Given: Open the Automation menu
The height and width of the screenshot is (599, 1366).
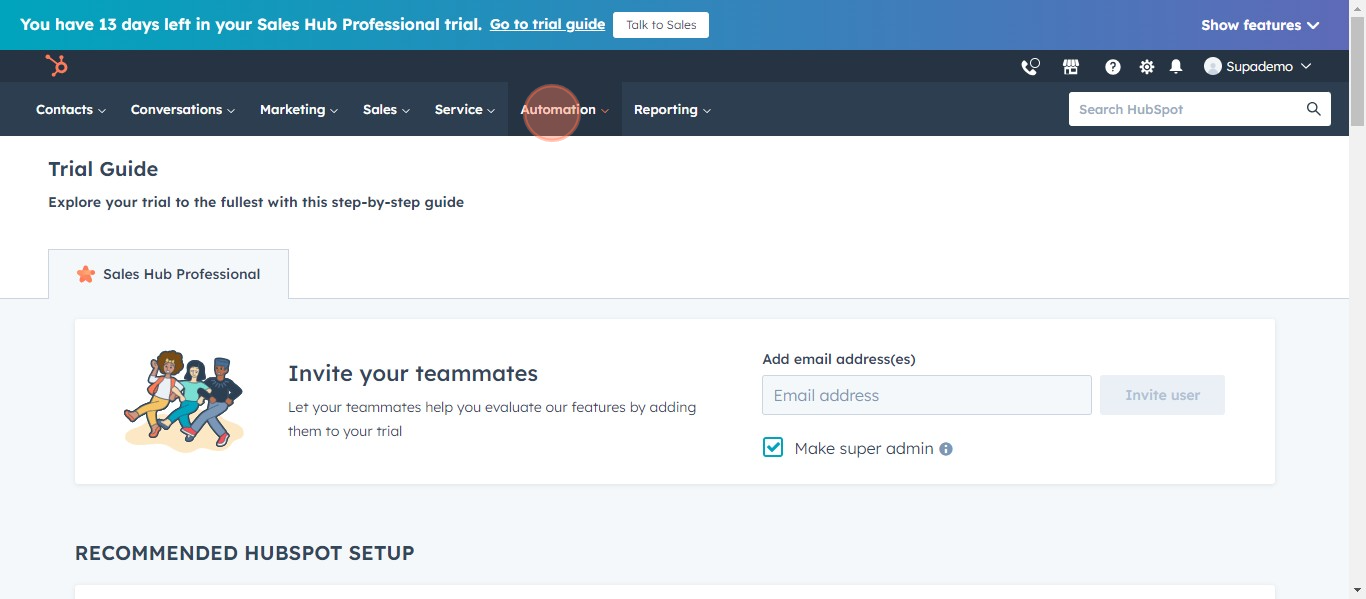Looking at the screenshot, I should pos(565,110).
